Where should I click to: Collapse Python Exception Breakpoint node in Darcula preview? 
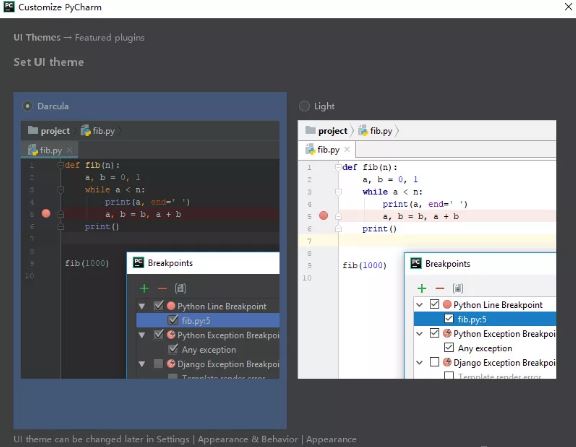tap(142, 335)
